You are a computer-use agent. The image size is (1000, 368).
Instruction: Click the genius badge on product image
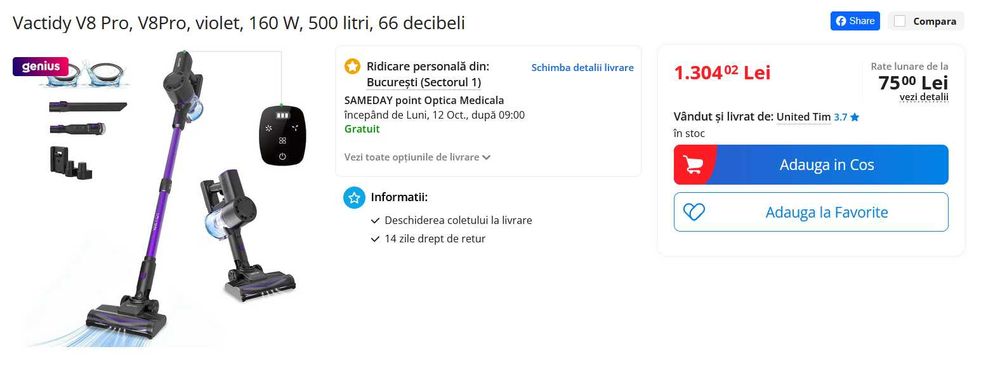pos(40,66)
